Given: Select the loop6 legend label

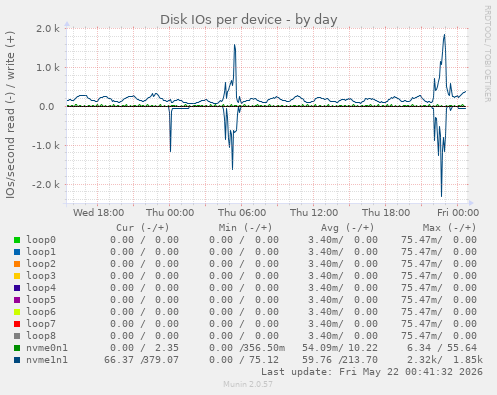Looking at the screenshot, I should (41, 312).
